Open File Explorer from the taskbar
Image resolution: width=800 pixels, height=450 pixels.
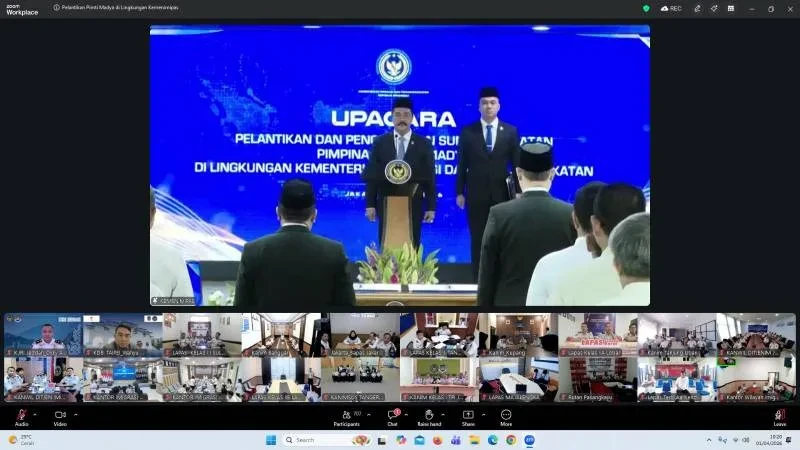[474, 440]
